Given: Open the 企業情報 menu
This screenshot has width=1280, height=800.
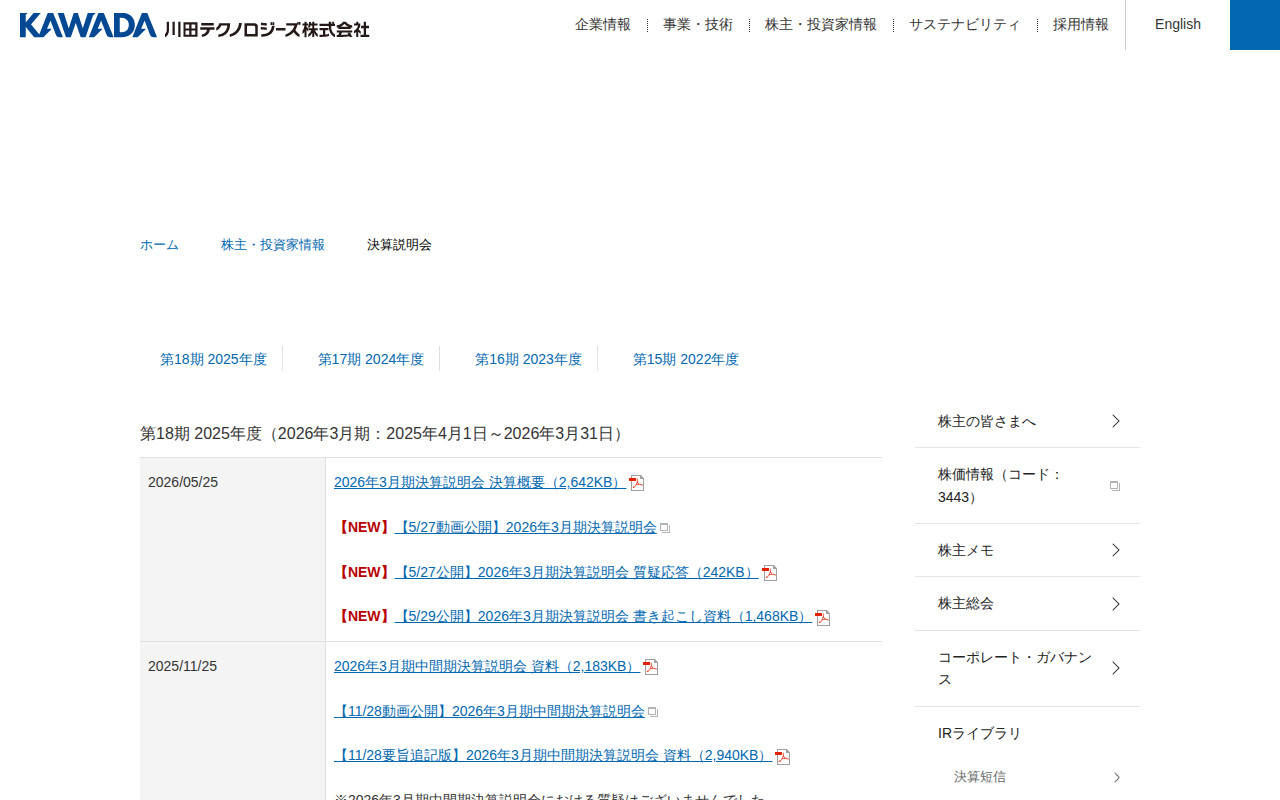Looking at the screenshot, I should click(x=603, y=25).
